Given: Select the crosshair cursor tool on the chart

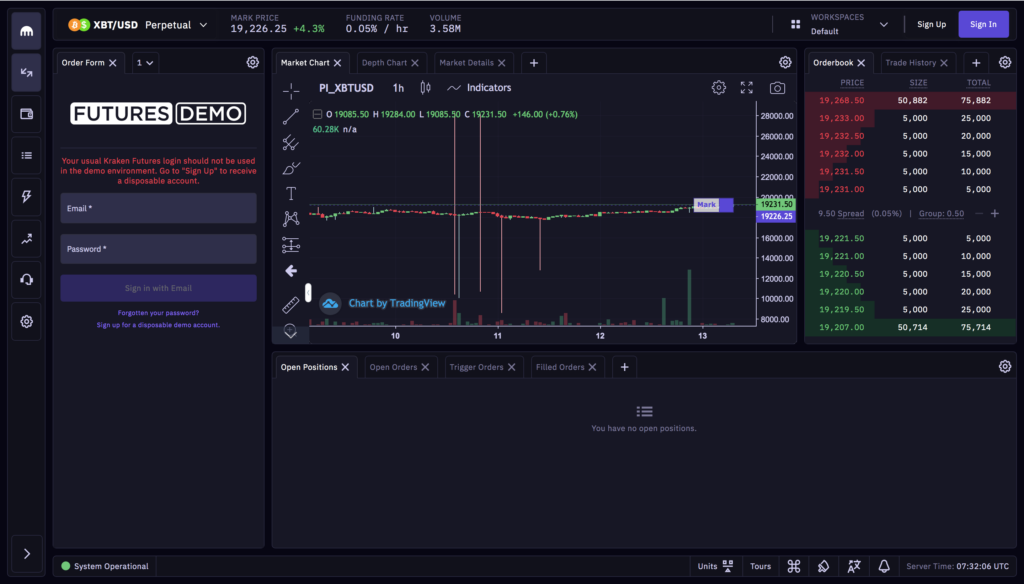Looking at the screenshot, I should point(291,91).
